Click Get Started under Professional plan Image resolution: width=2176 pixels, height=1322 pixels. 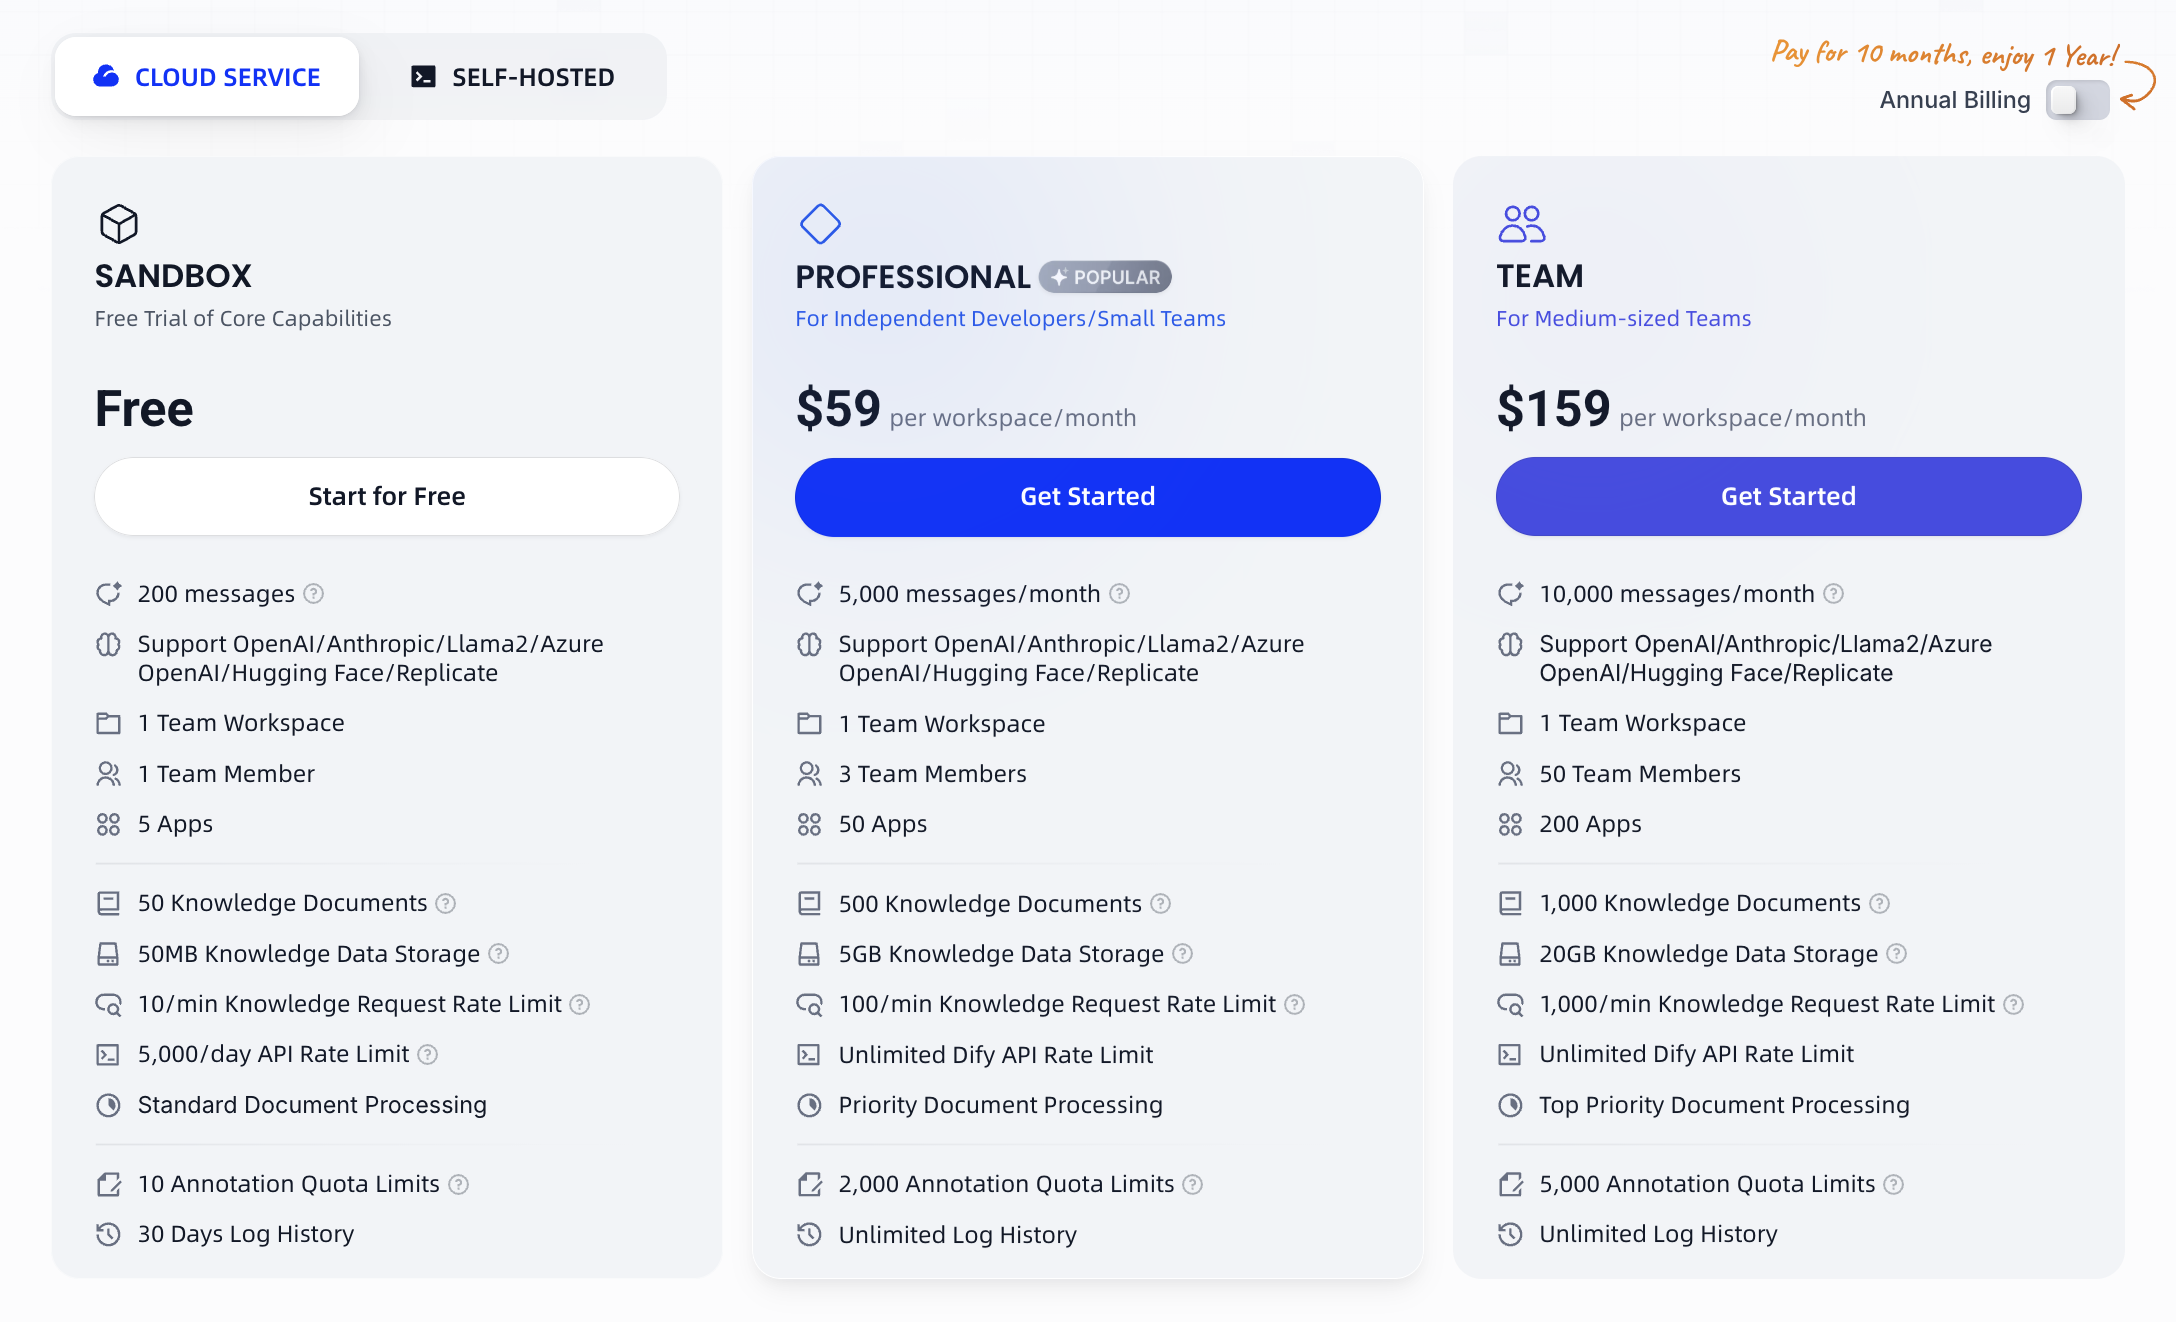click(1088, 497)
